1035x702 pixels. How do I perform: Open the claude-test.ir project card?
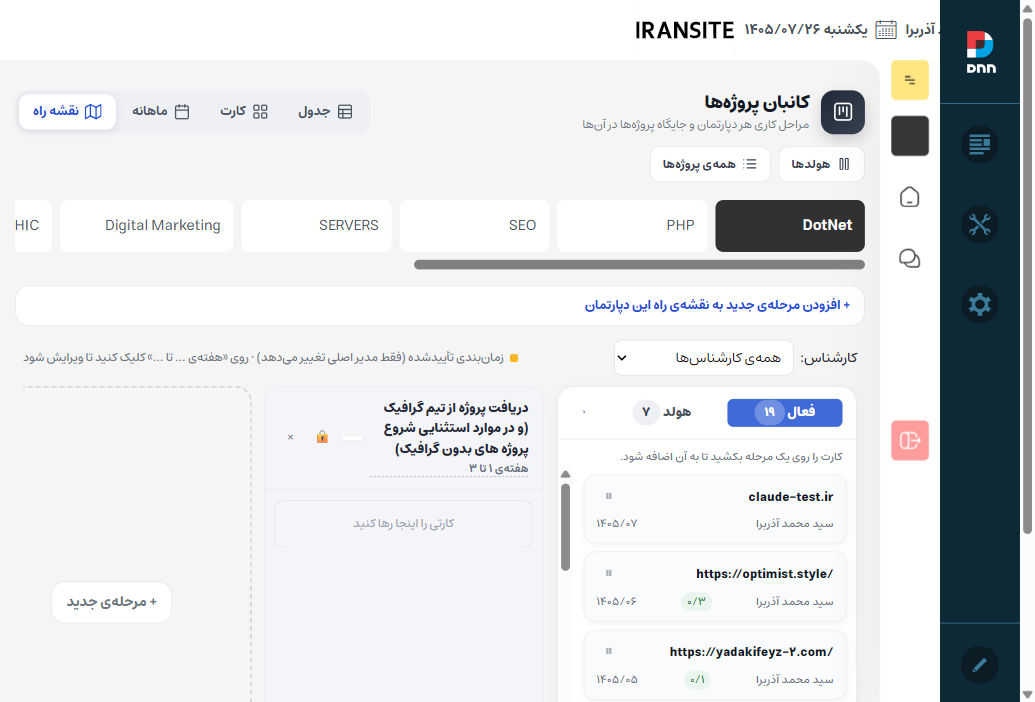coord(715,509)
